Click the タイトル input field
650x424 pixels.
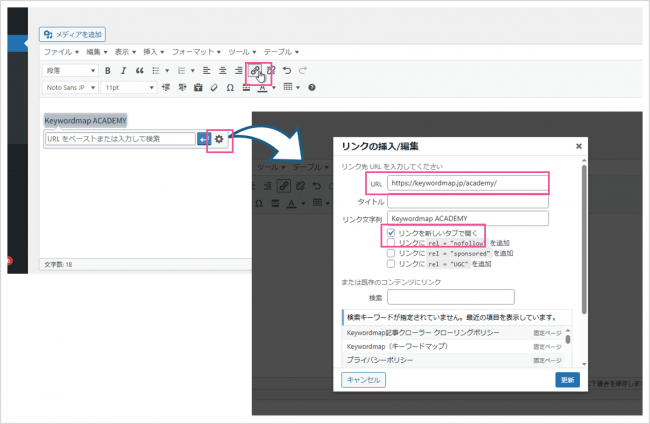pos(468,201)
